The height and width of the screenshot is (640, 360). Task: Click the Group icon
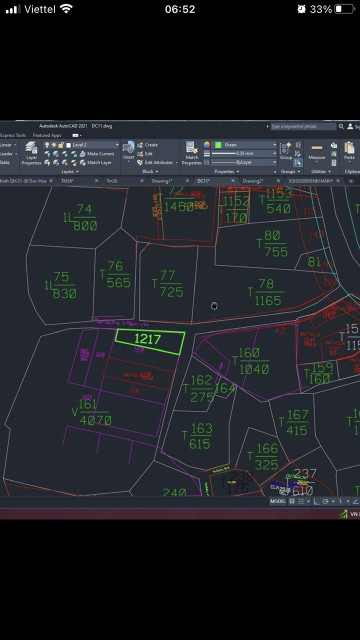(x=286, y=151)
